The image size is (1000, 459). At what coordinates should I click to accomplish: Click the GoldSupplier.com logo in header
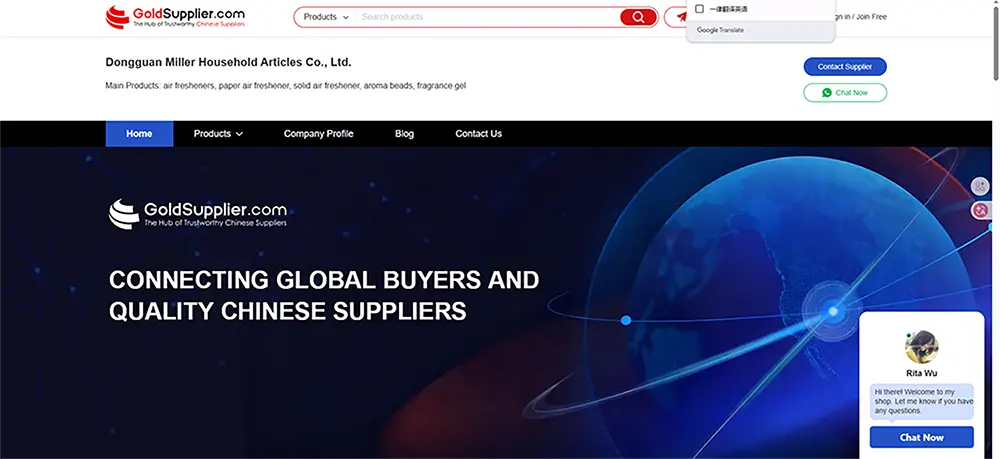coord(175,16)
